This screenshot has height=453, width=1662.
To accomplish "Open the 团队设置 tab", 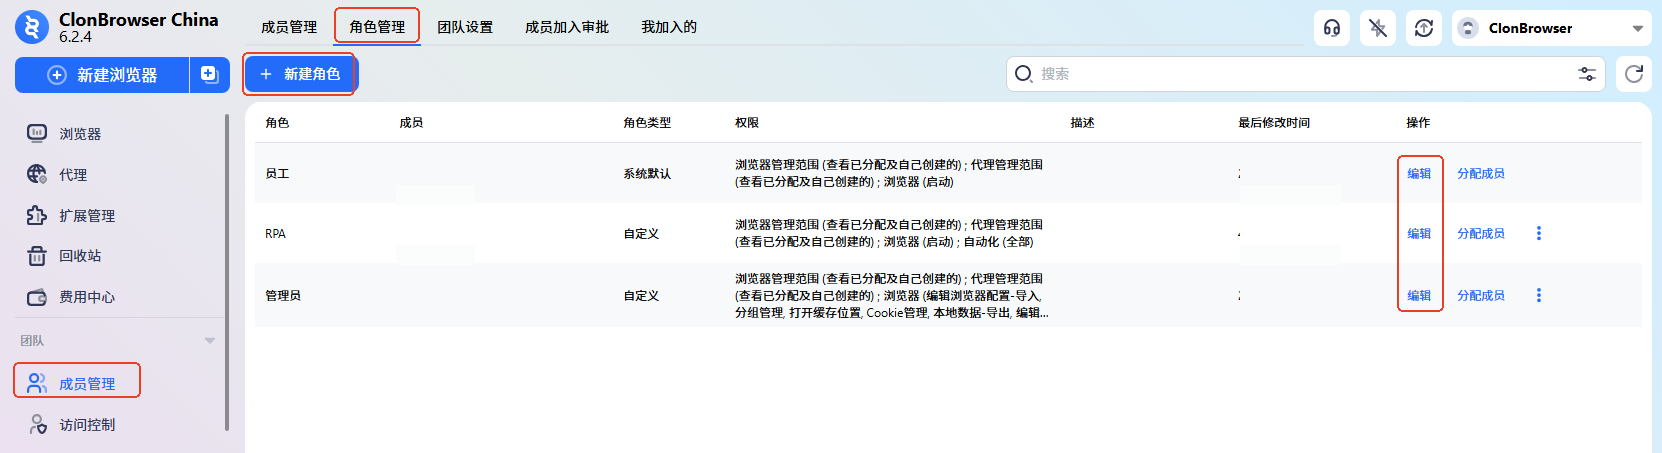I will pyautogui.click(x=465, y=27).
